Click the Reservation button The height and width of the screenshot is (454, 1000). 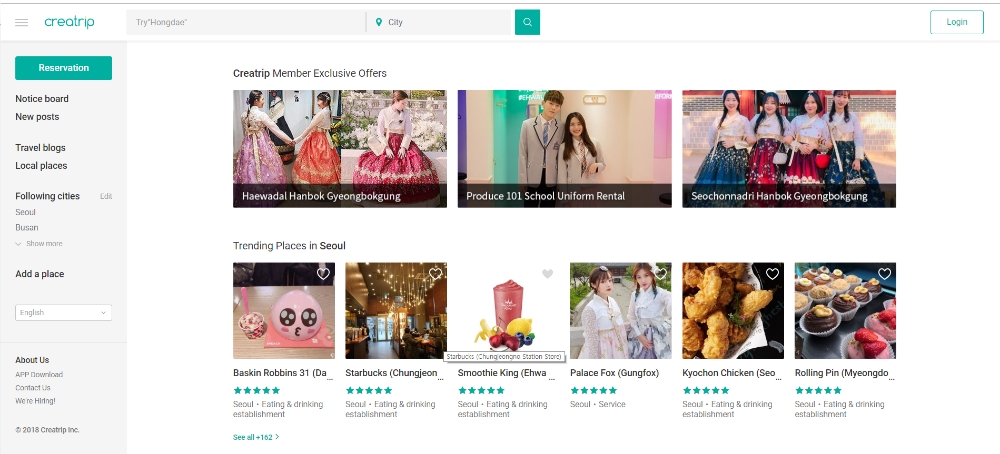pos(64,68)
